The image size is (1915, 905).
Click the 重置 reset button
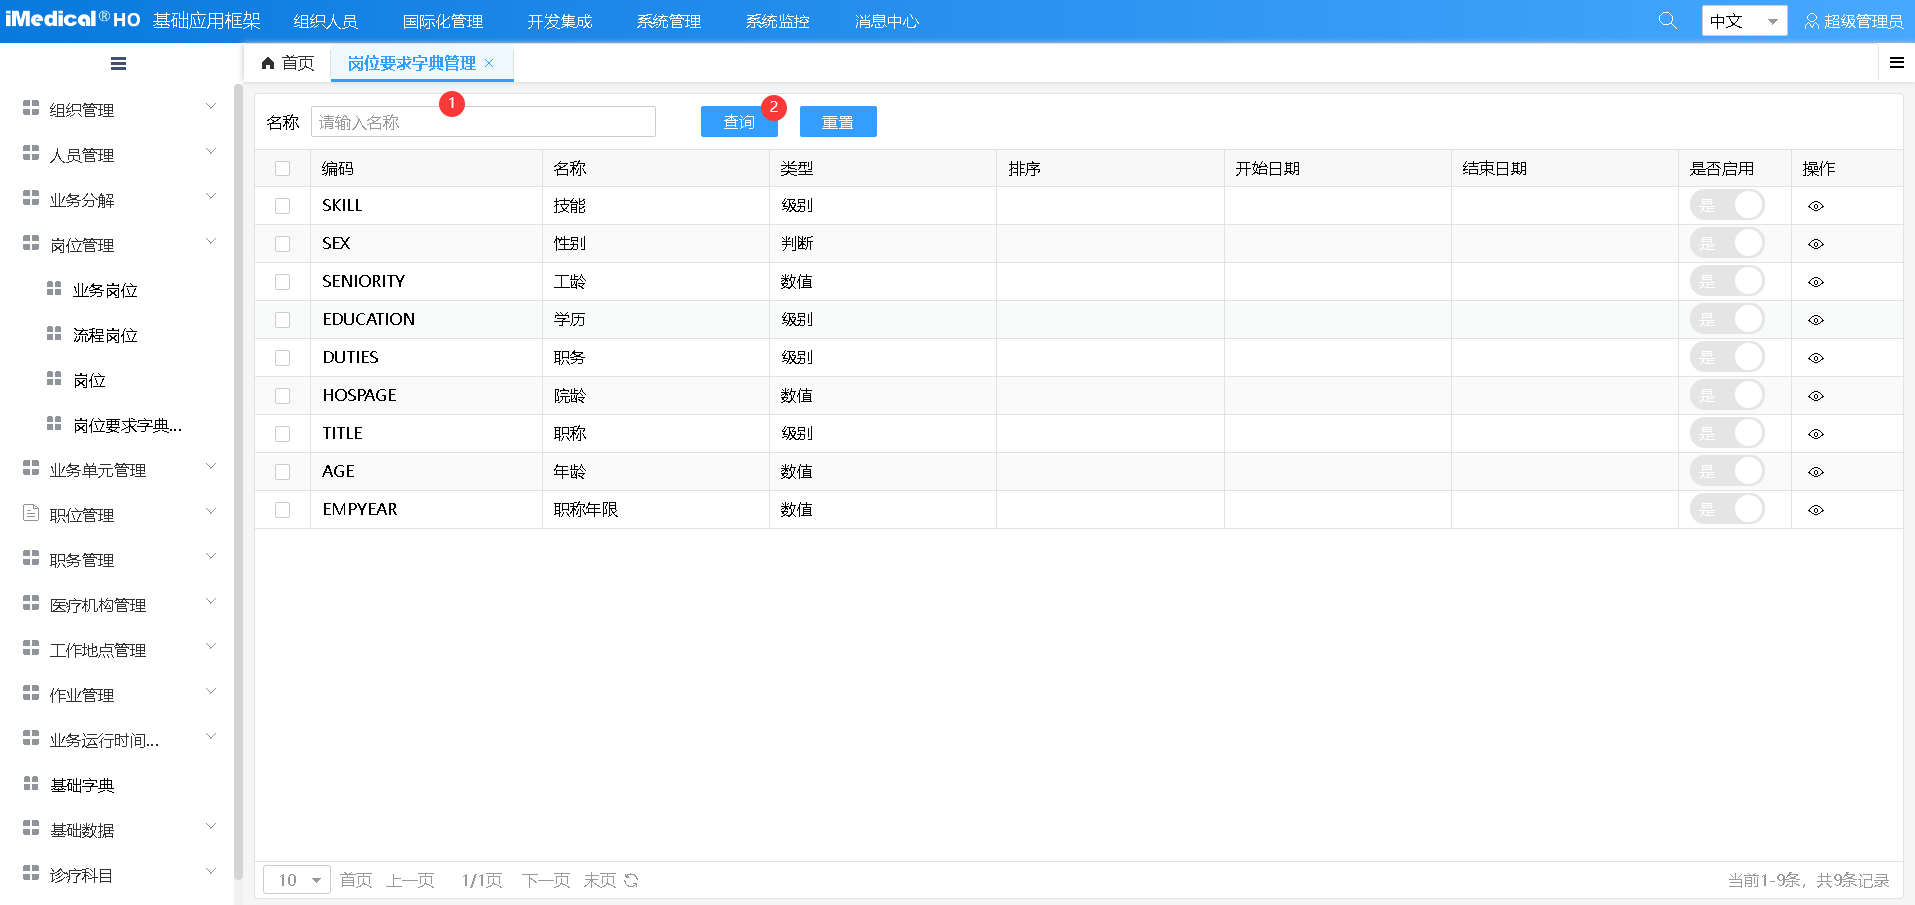[x=838, y=121]
